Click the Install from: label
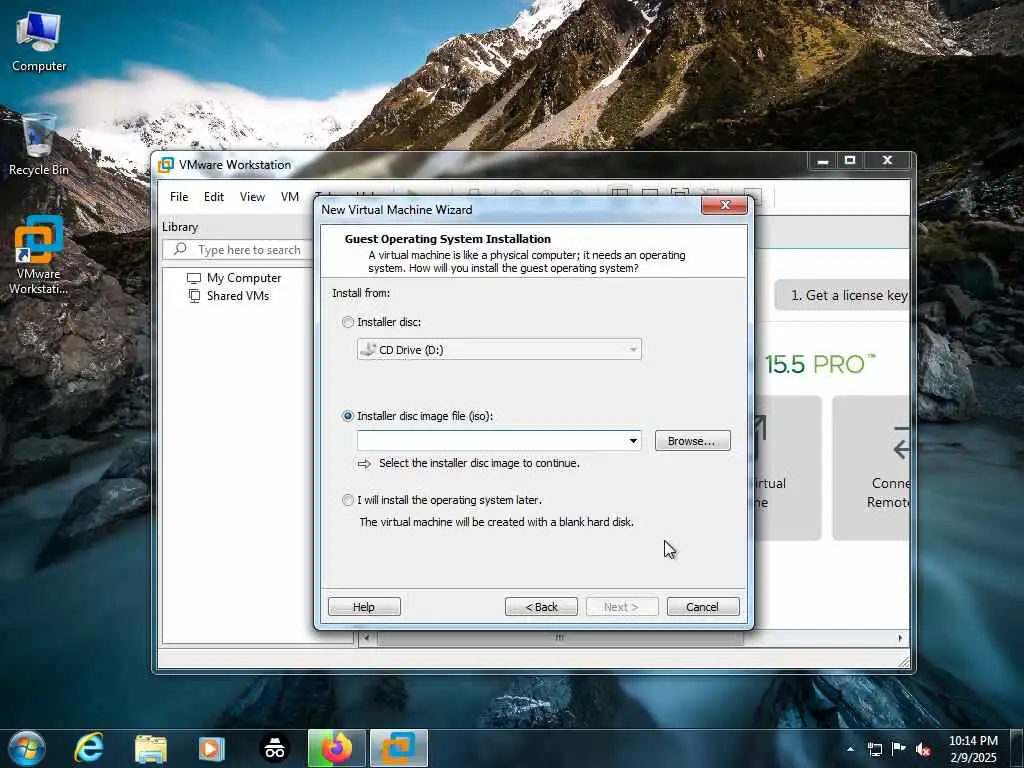The image size is (1024, 768). click(x=361, y=293)
